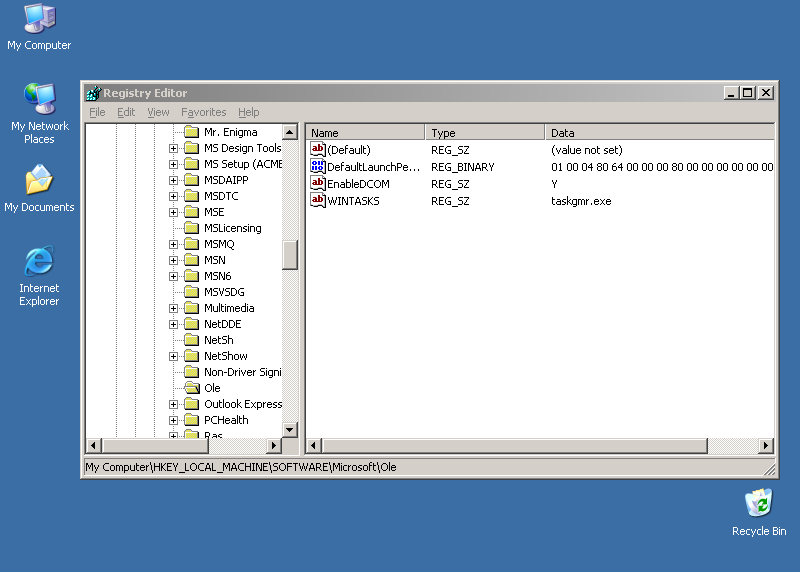Click the MSVSDG folder icon

[191, 292]
